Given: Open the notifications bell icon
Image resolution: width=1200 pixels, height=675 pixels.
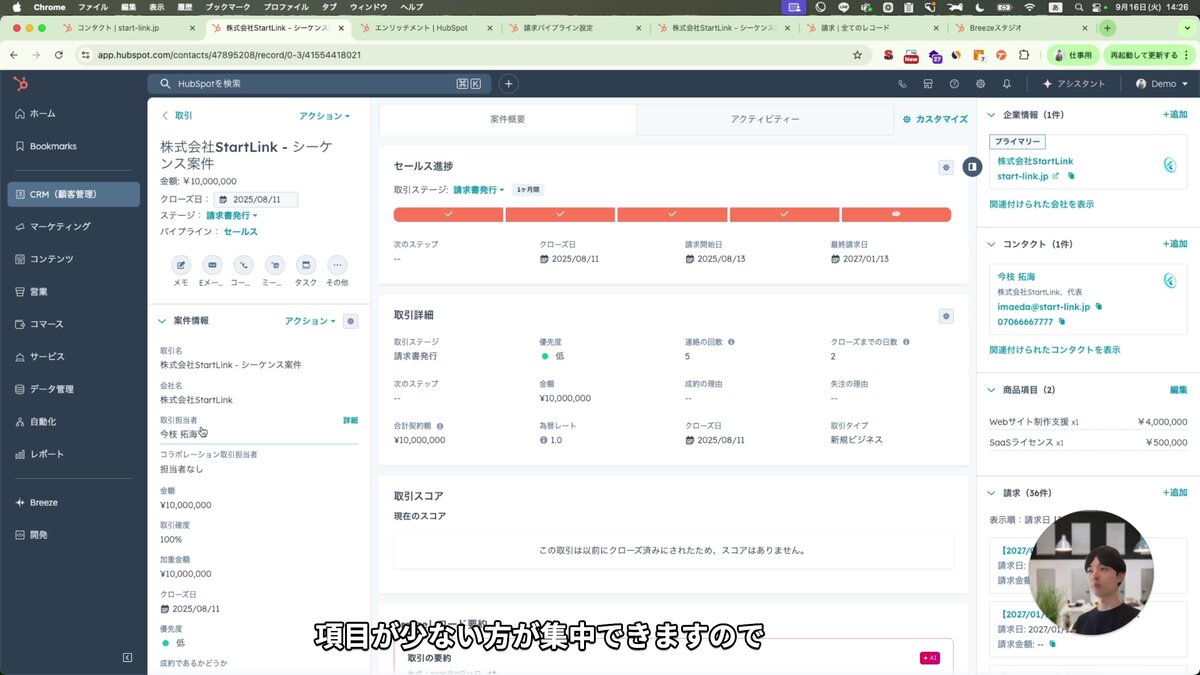Looking at the screenshot, I should pos(1007,84).
